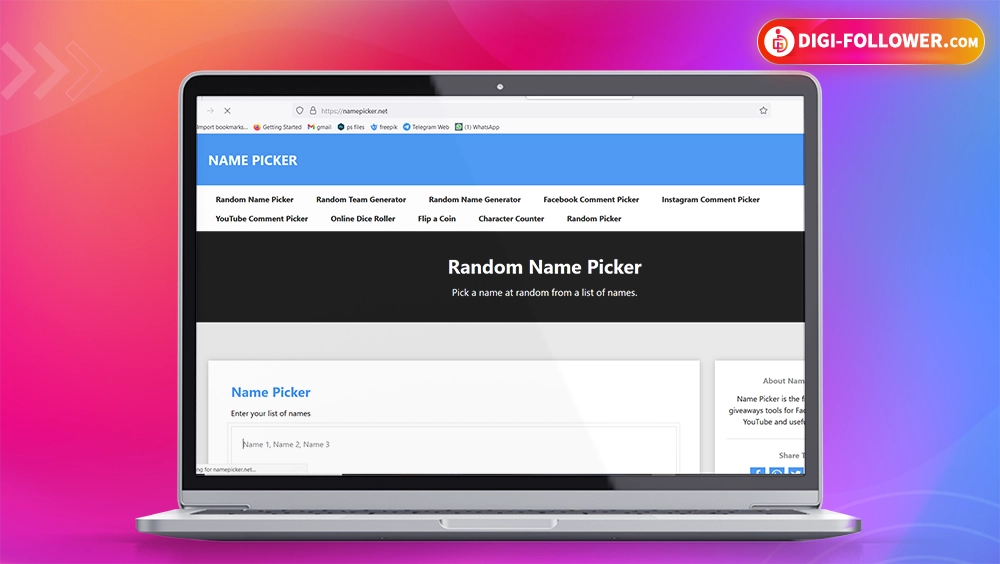Open the WhatsApp bookmark
Image resolution: width=1000 pixels, height=564 pixels.
(x=477, y=127)
